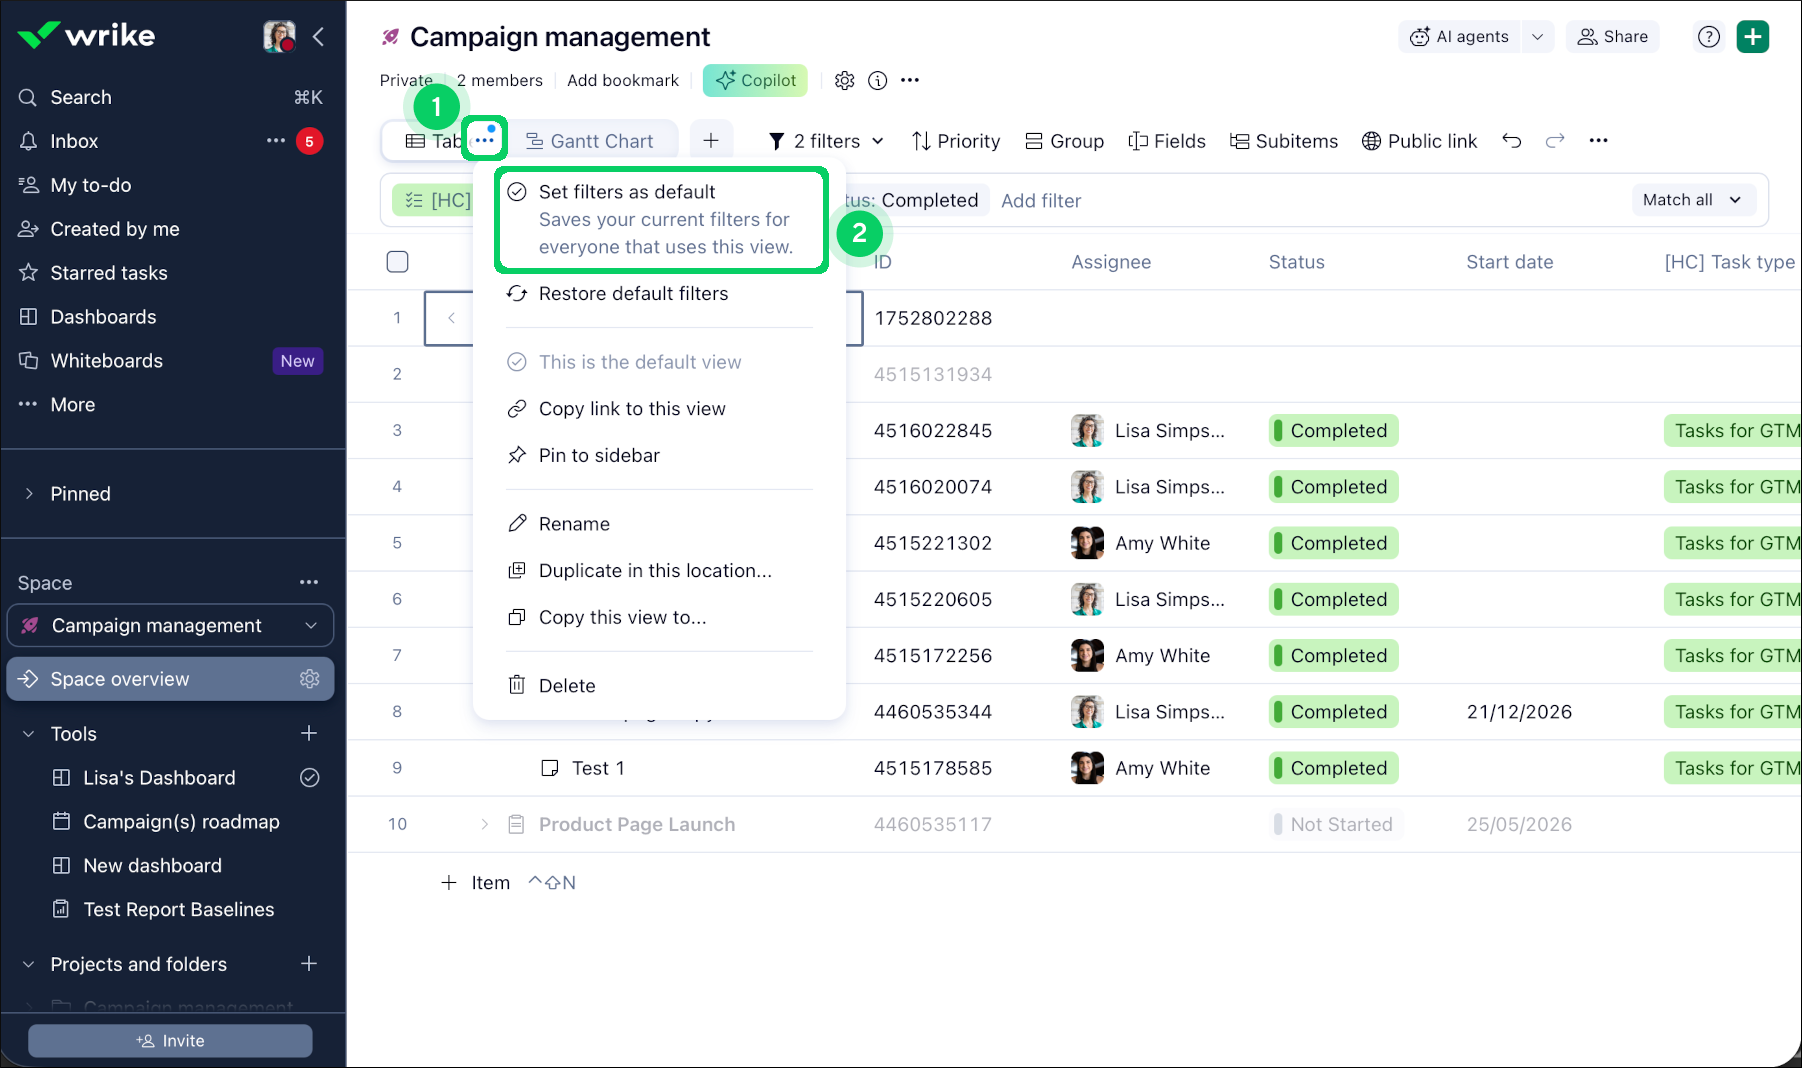The width and height of the screenshot is (1802, 1068).
Task: Select Duplicate in this location
Action: pyautogui.click(x=655, y=571)
